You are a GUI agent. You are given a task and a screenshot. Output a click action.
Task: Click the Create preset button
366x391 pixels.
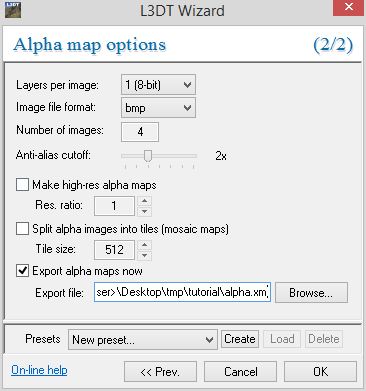pos(240,339)
